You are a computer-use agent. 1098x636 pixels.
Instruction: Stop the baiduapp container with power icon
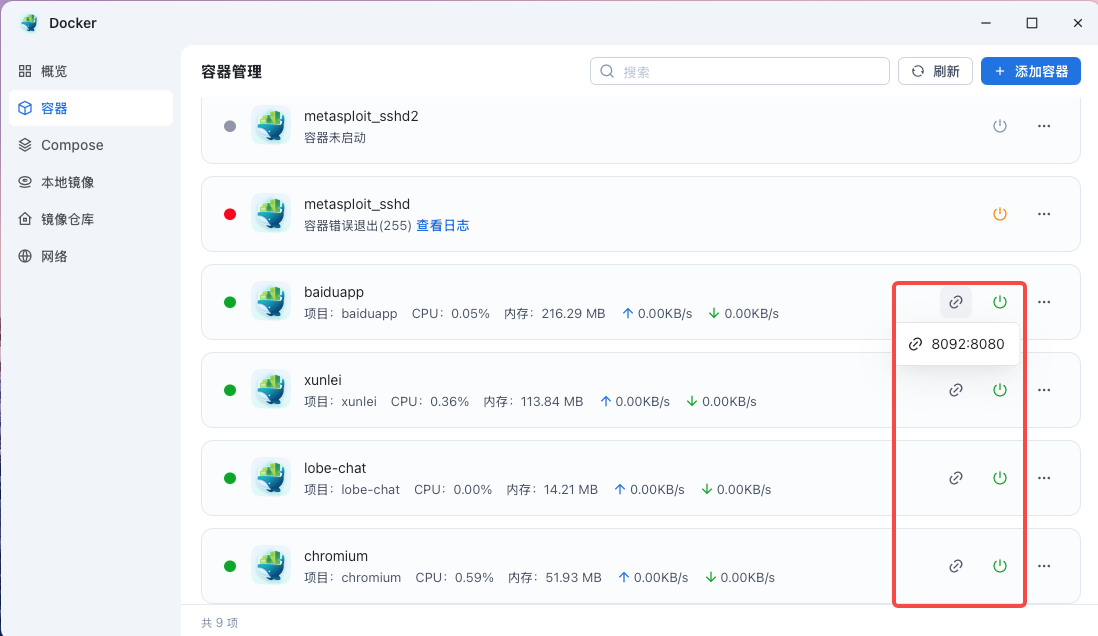coord(1000,302)
